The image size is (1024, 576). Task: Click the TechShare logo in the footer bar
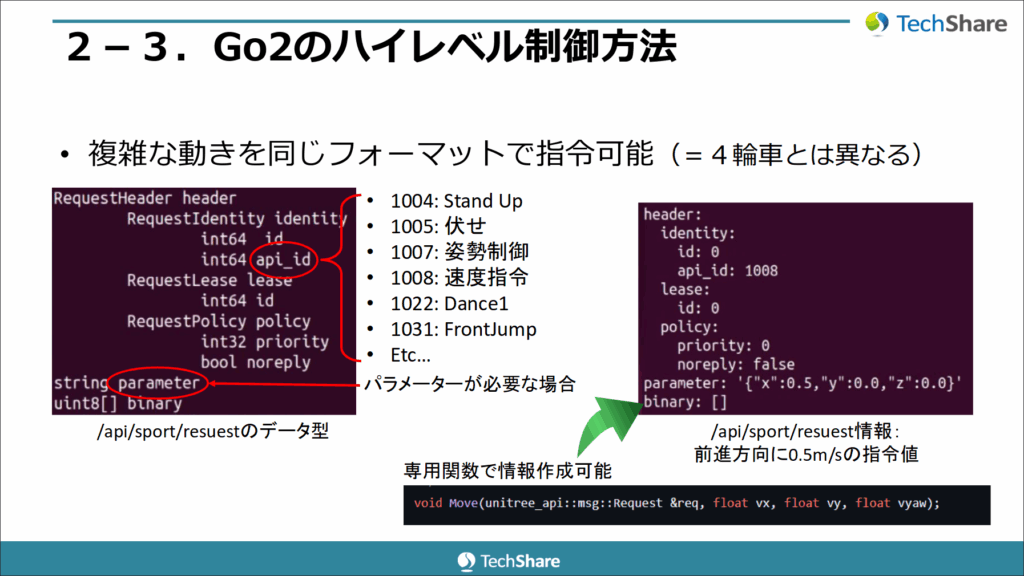[509, 560]
